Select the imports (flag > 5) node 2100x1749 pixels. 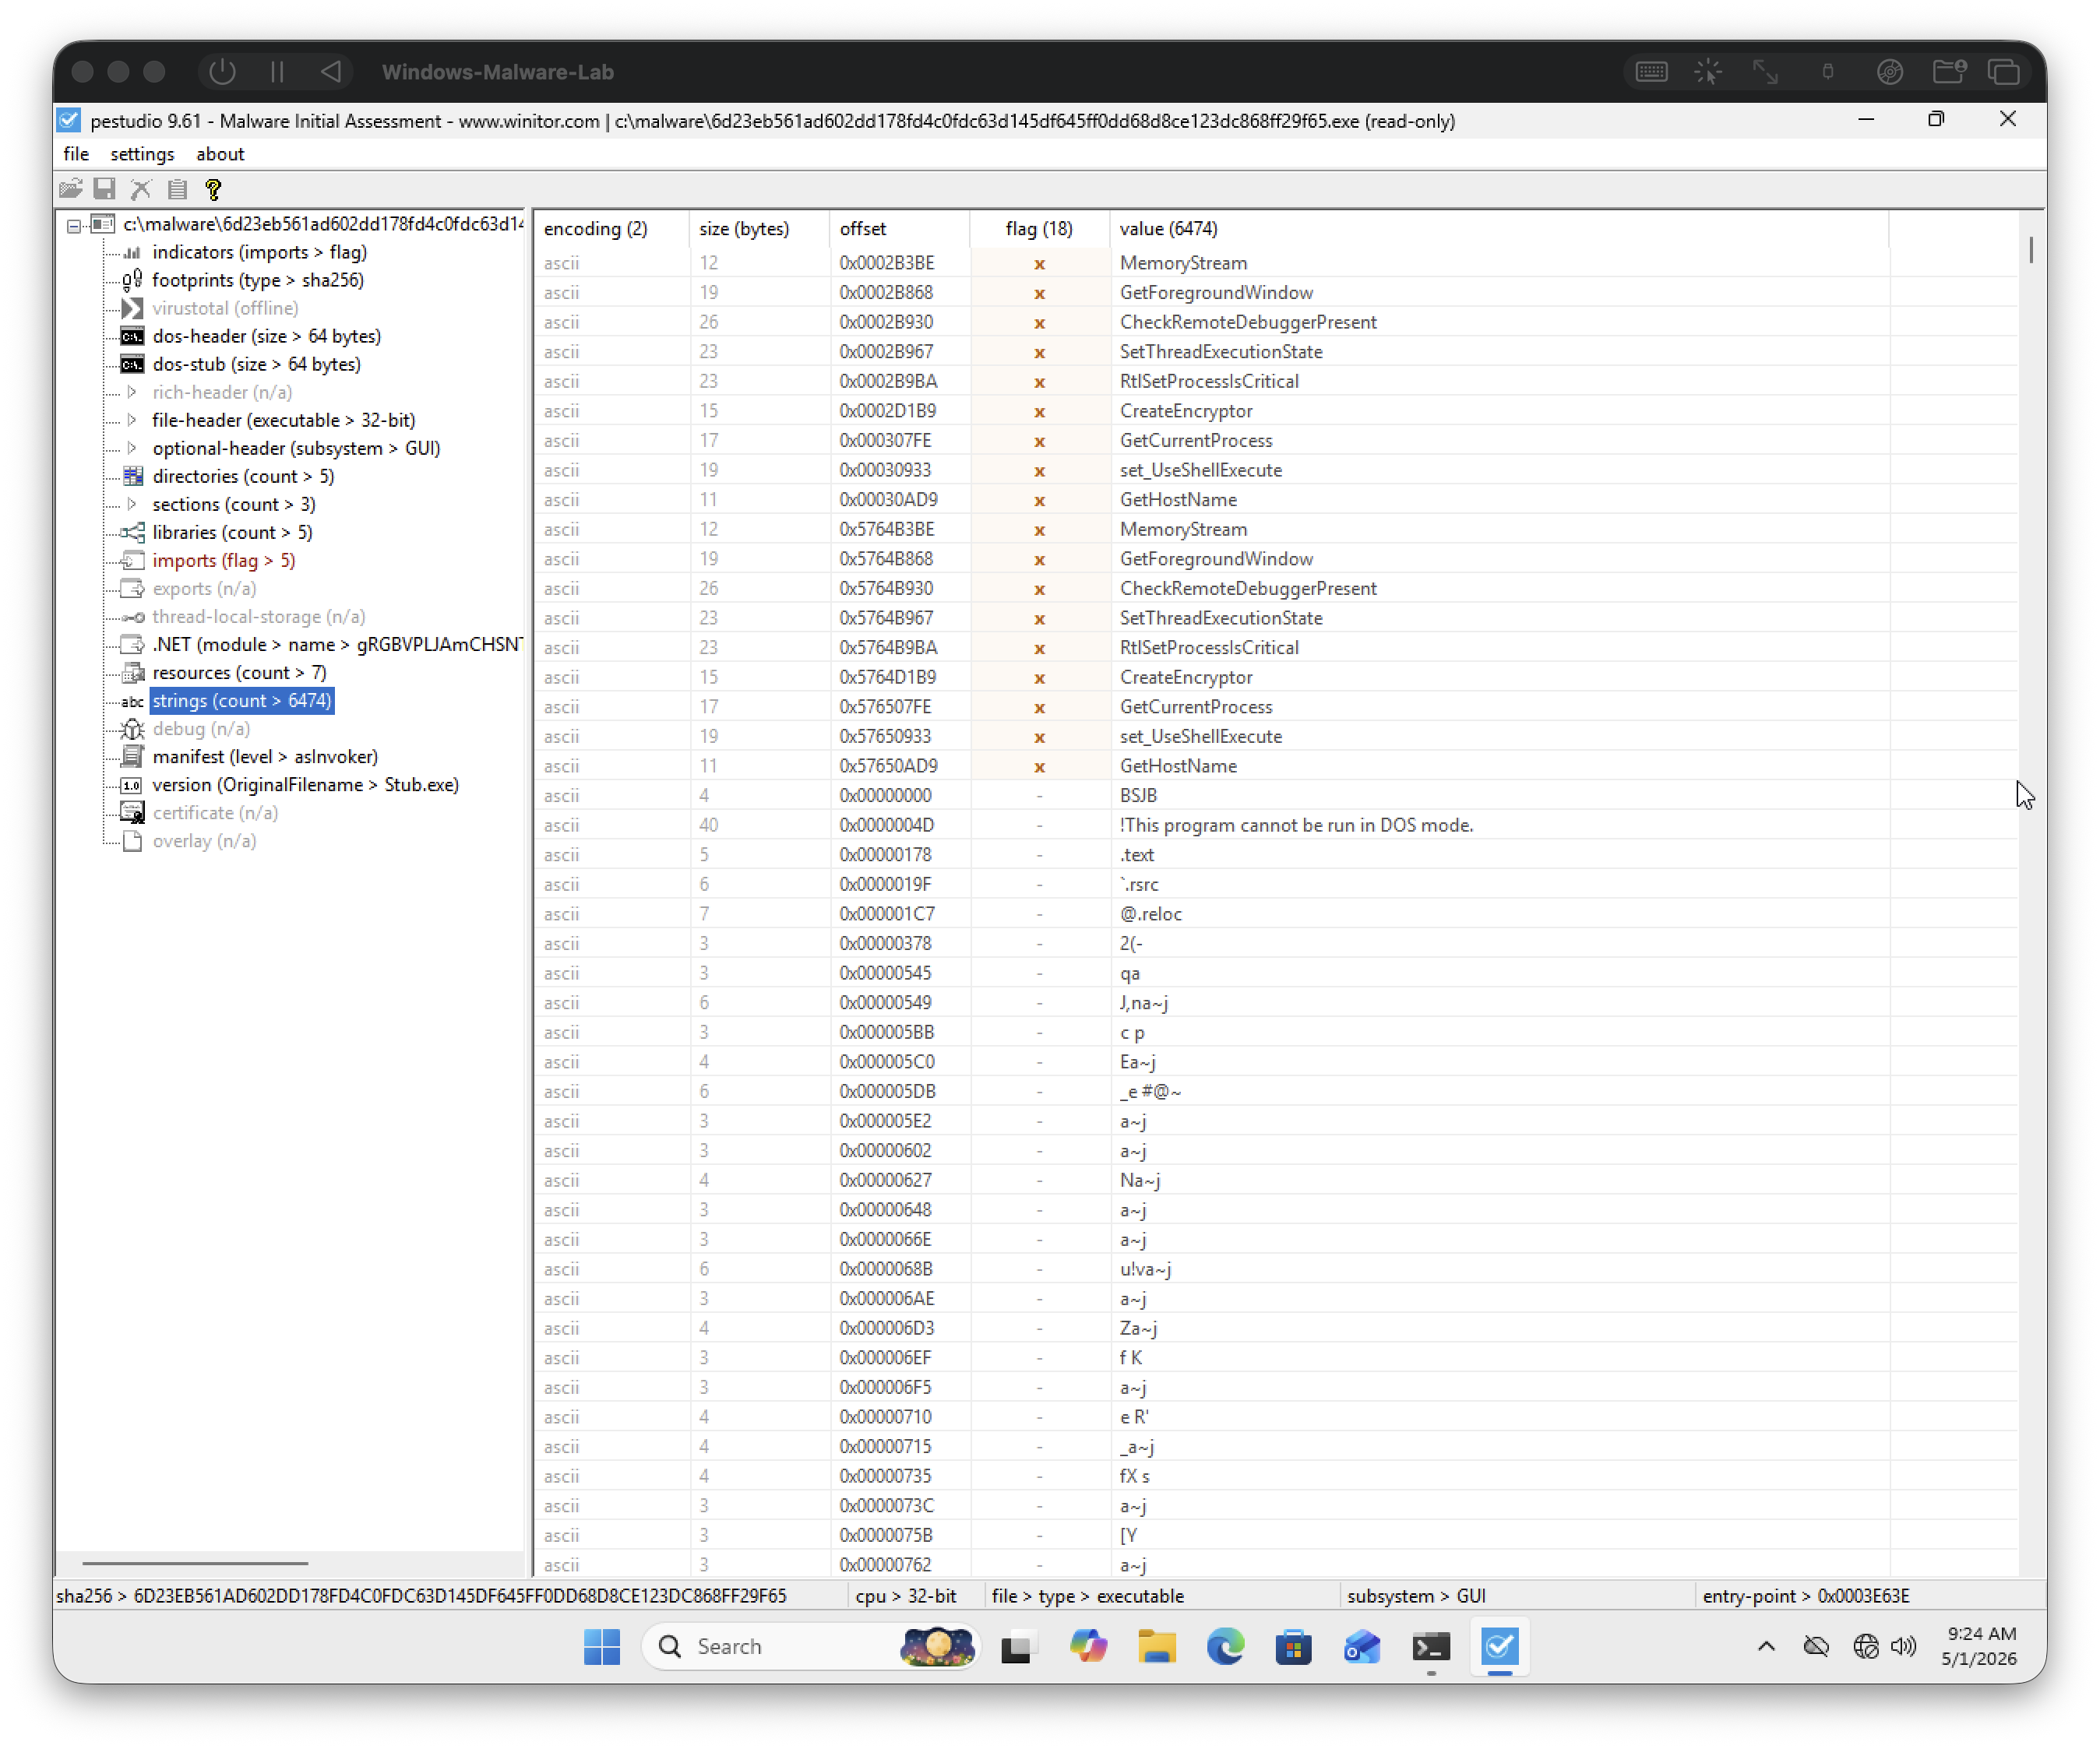223,560
